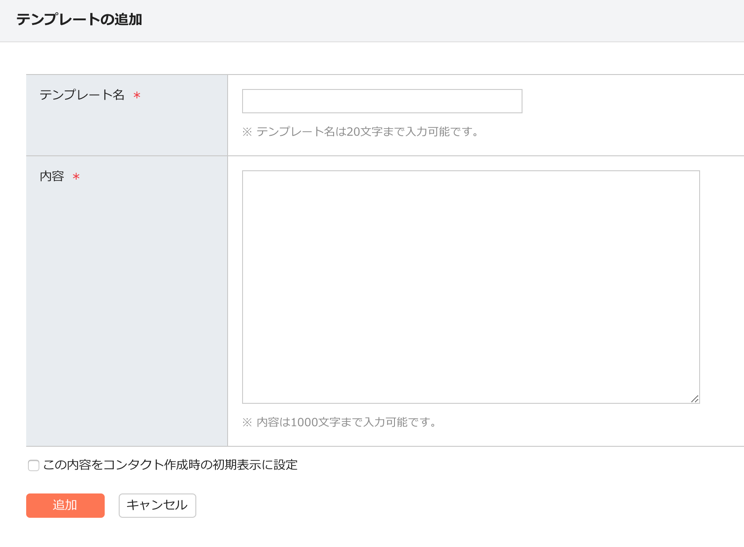Click the テンプレートの追加 page heading
The image size is (744, 547).
[79, 20]
